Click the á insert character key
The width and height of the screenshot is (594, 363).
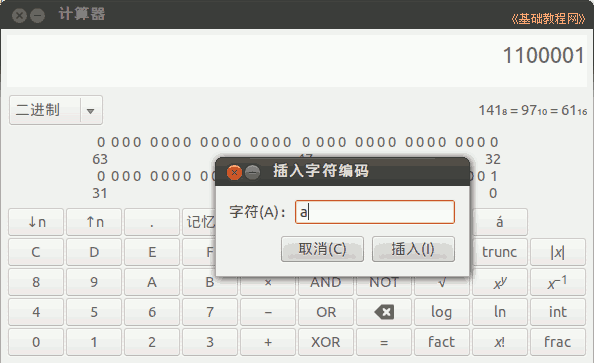pos(500,222)
